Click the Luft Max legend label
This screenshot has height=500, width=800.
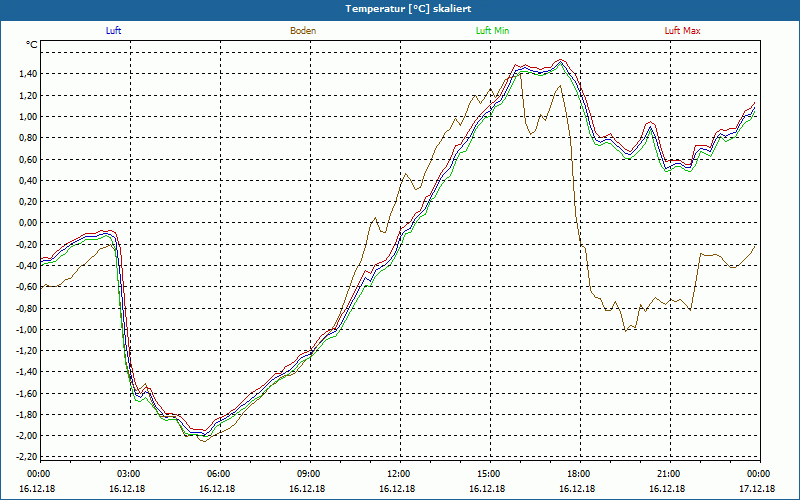[x=682, y=31]
